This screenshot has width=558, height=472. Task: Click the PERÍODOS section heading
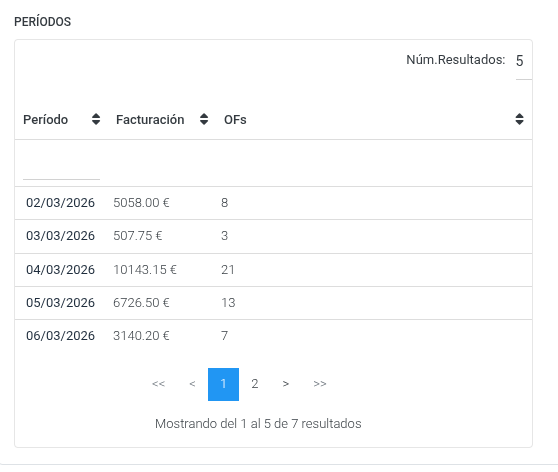pos(43,22)
